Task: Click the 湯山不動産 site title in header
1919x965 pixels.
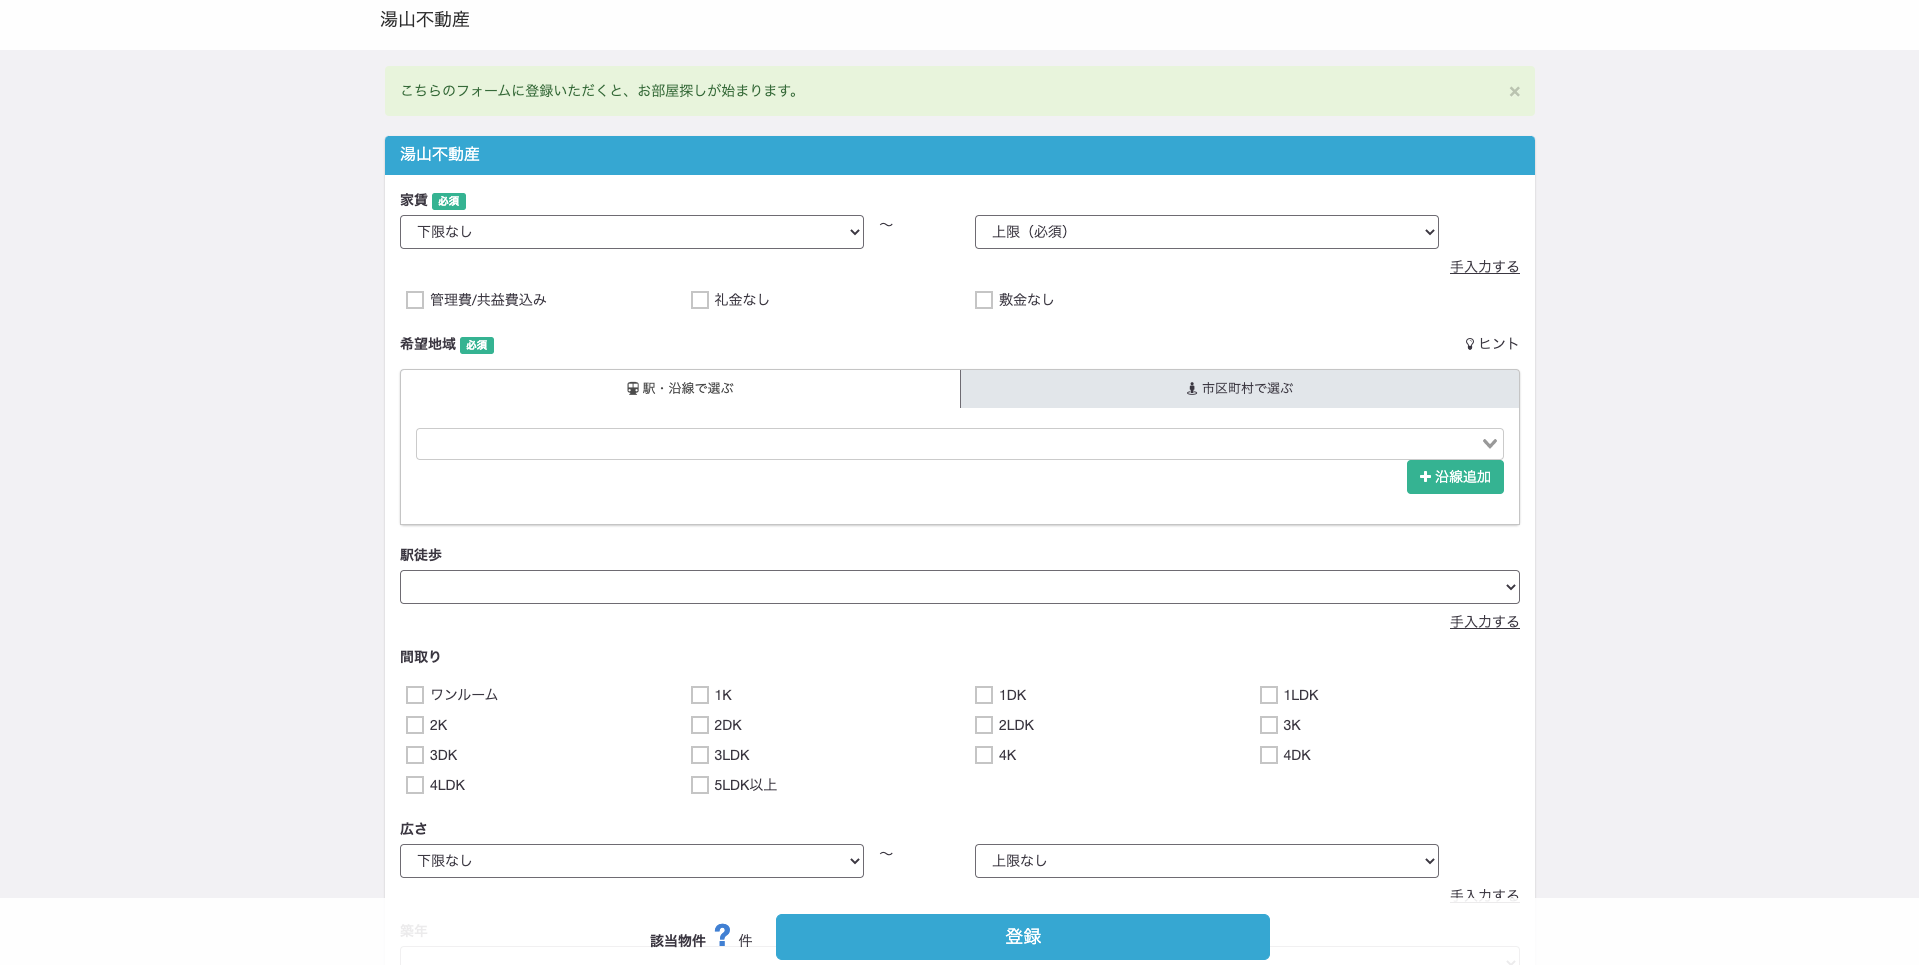Action: tap(425, 20)
